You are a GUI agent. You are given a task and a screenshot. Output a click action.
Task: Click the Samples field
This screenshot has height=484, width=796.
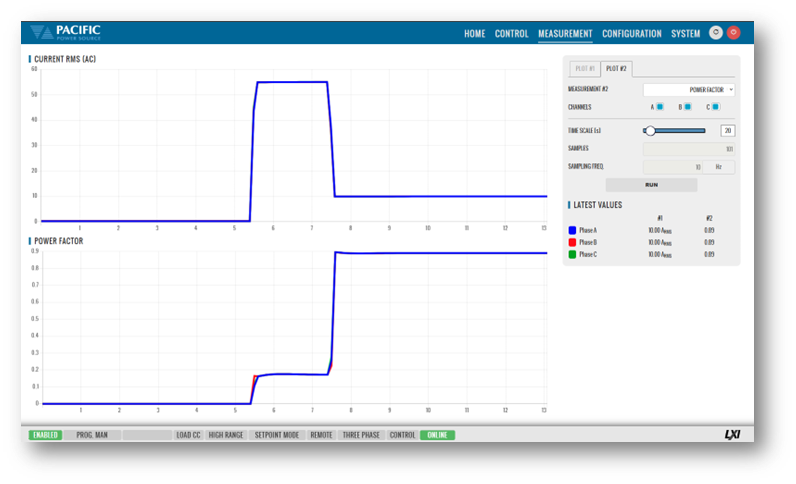point(689,149)
